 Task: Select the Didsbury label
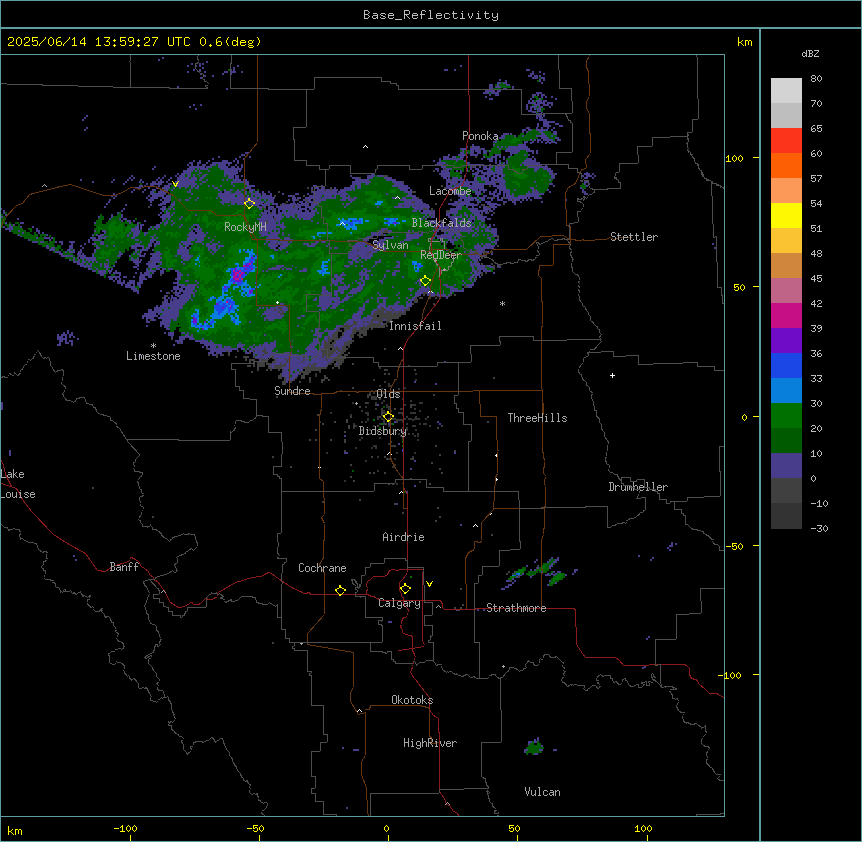pyautogui.click(x=383, y=431)
